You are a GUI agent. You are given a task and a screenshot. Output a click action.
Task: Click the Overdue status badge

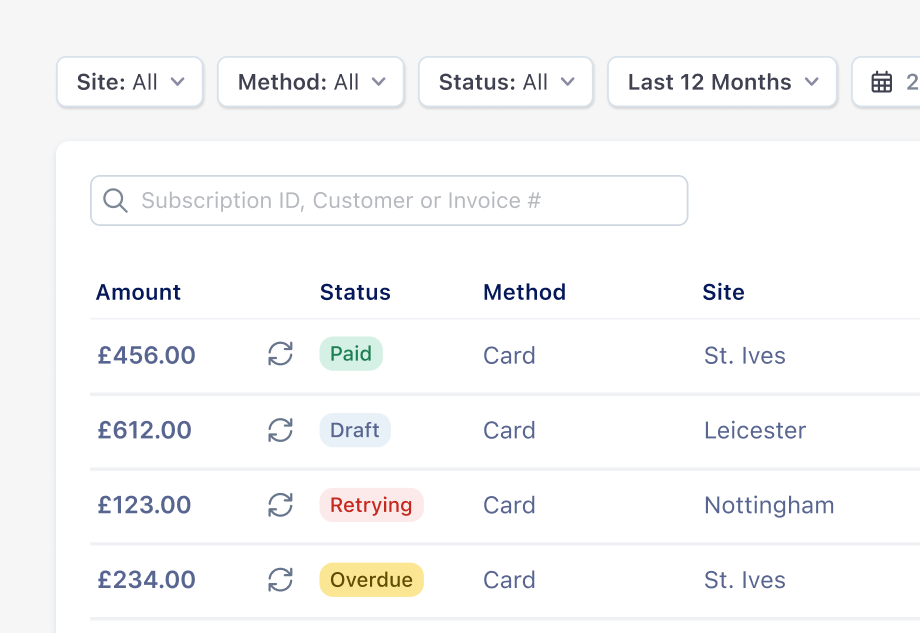tap(371, 580)
